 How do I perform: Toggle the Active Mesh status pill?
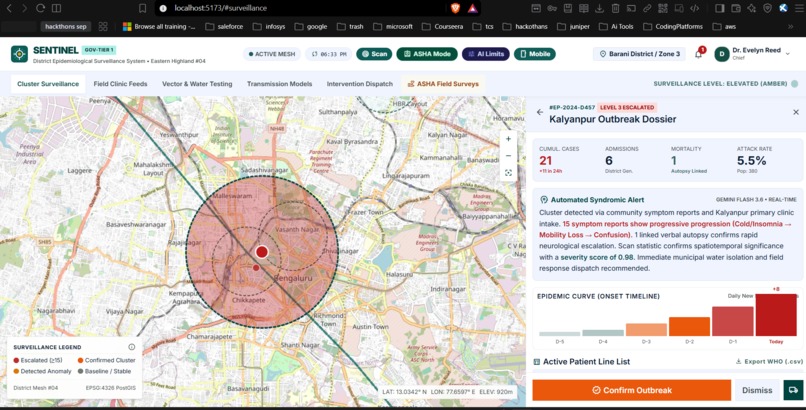[x=271, y=54]
